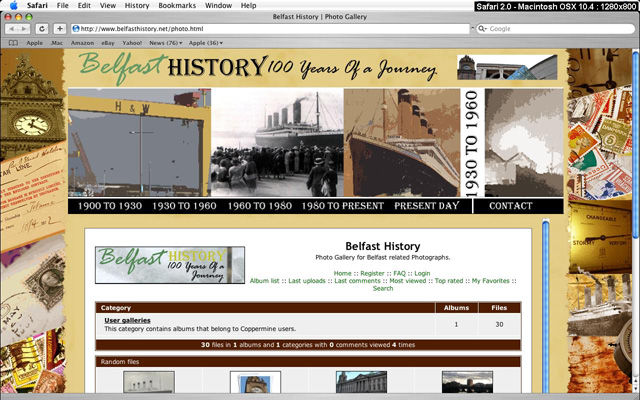
Task: Click the Apple logo menu
Action: pyautogui.click(x=13, y=5)
